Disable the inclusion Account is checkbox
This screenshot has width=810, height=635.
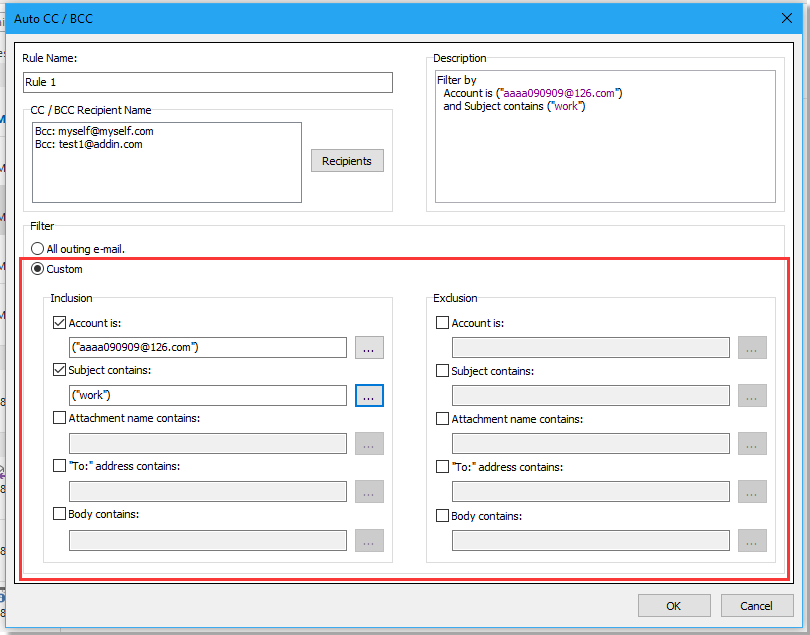[58, 322]
